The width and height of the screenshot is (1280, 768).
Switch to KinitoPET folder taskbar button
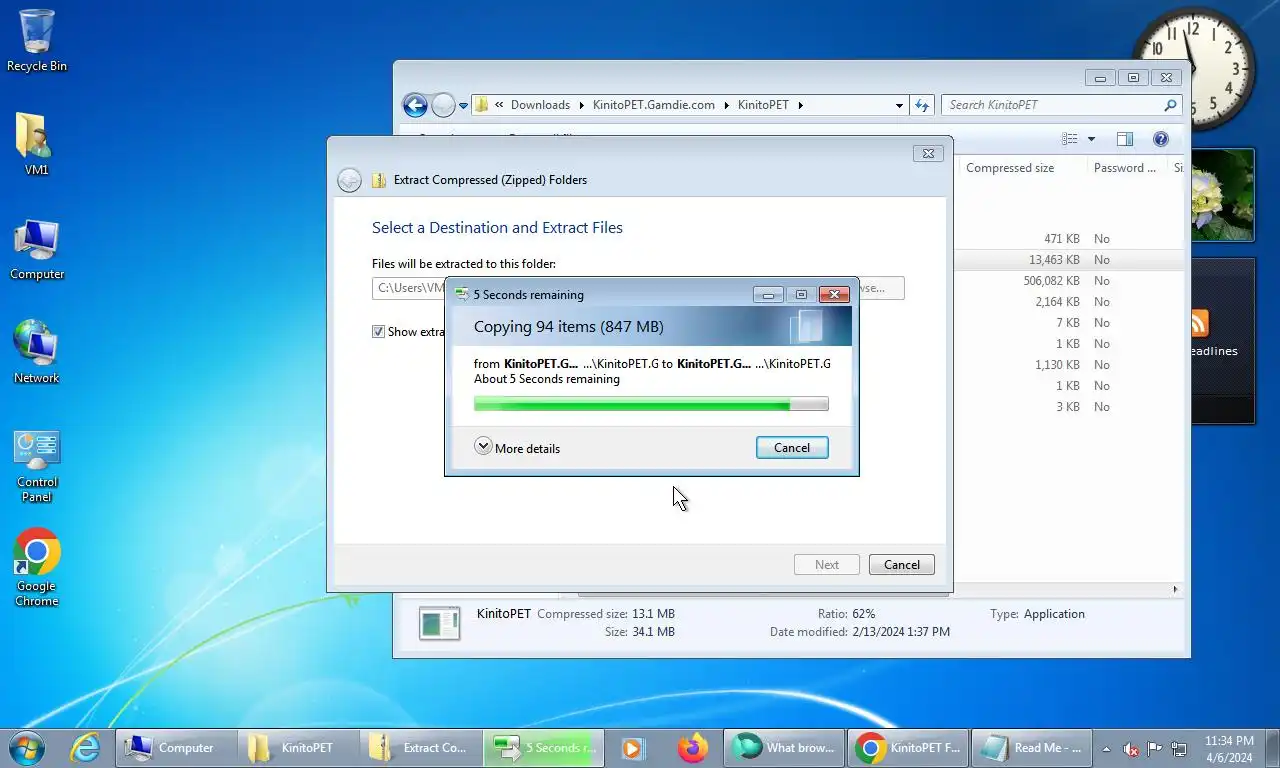(297, 747)
